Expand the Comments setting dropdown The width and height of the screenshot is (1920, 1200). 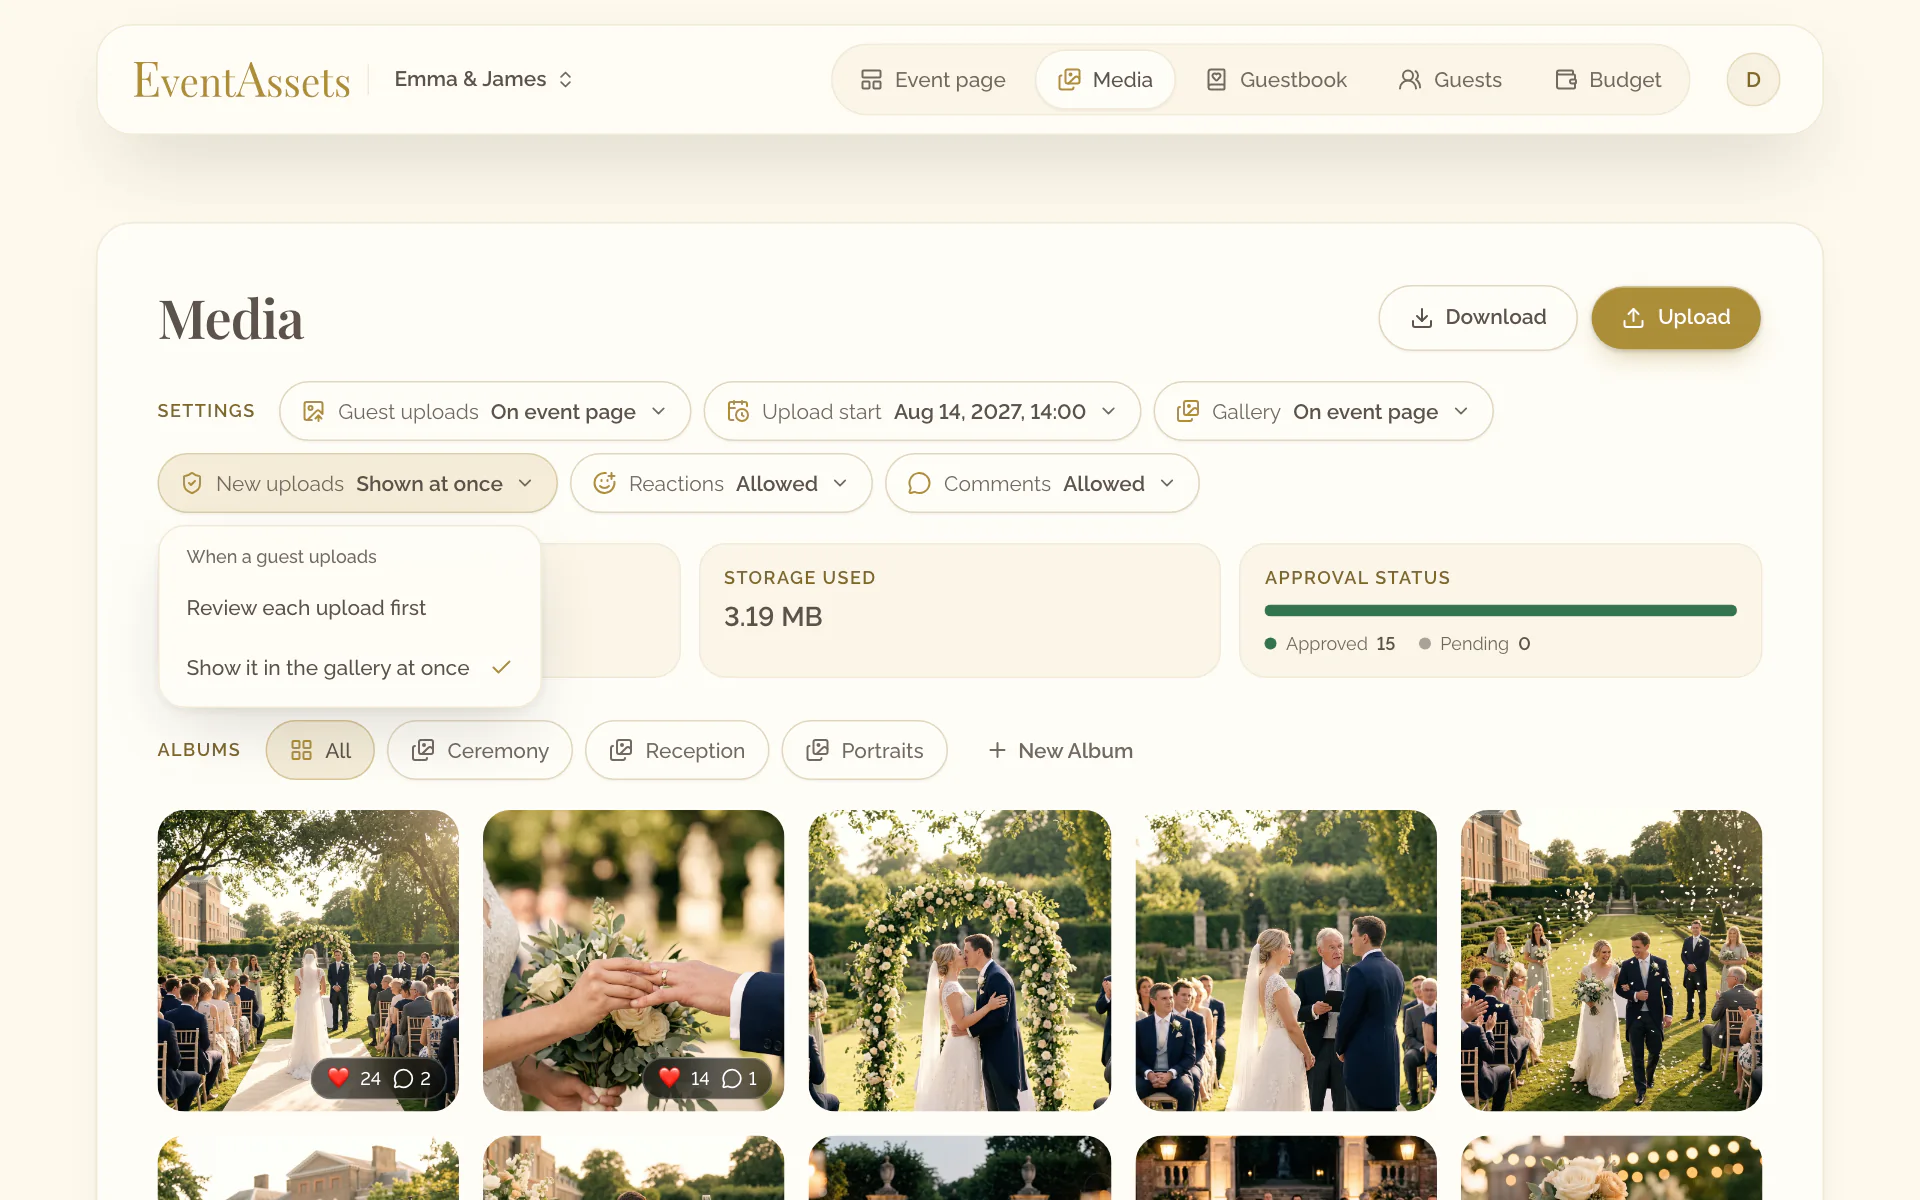[1042, 484]
